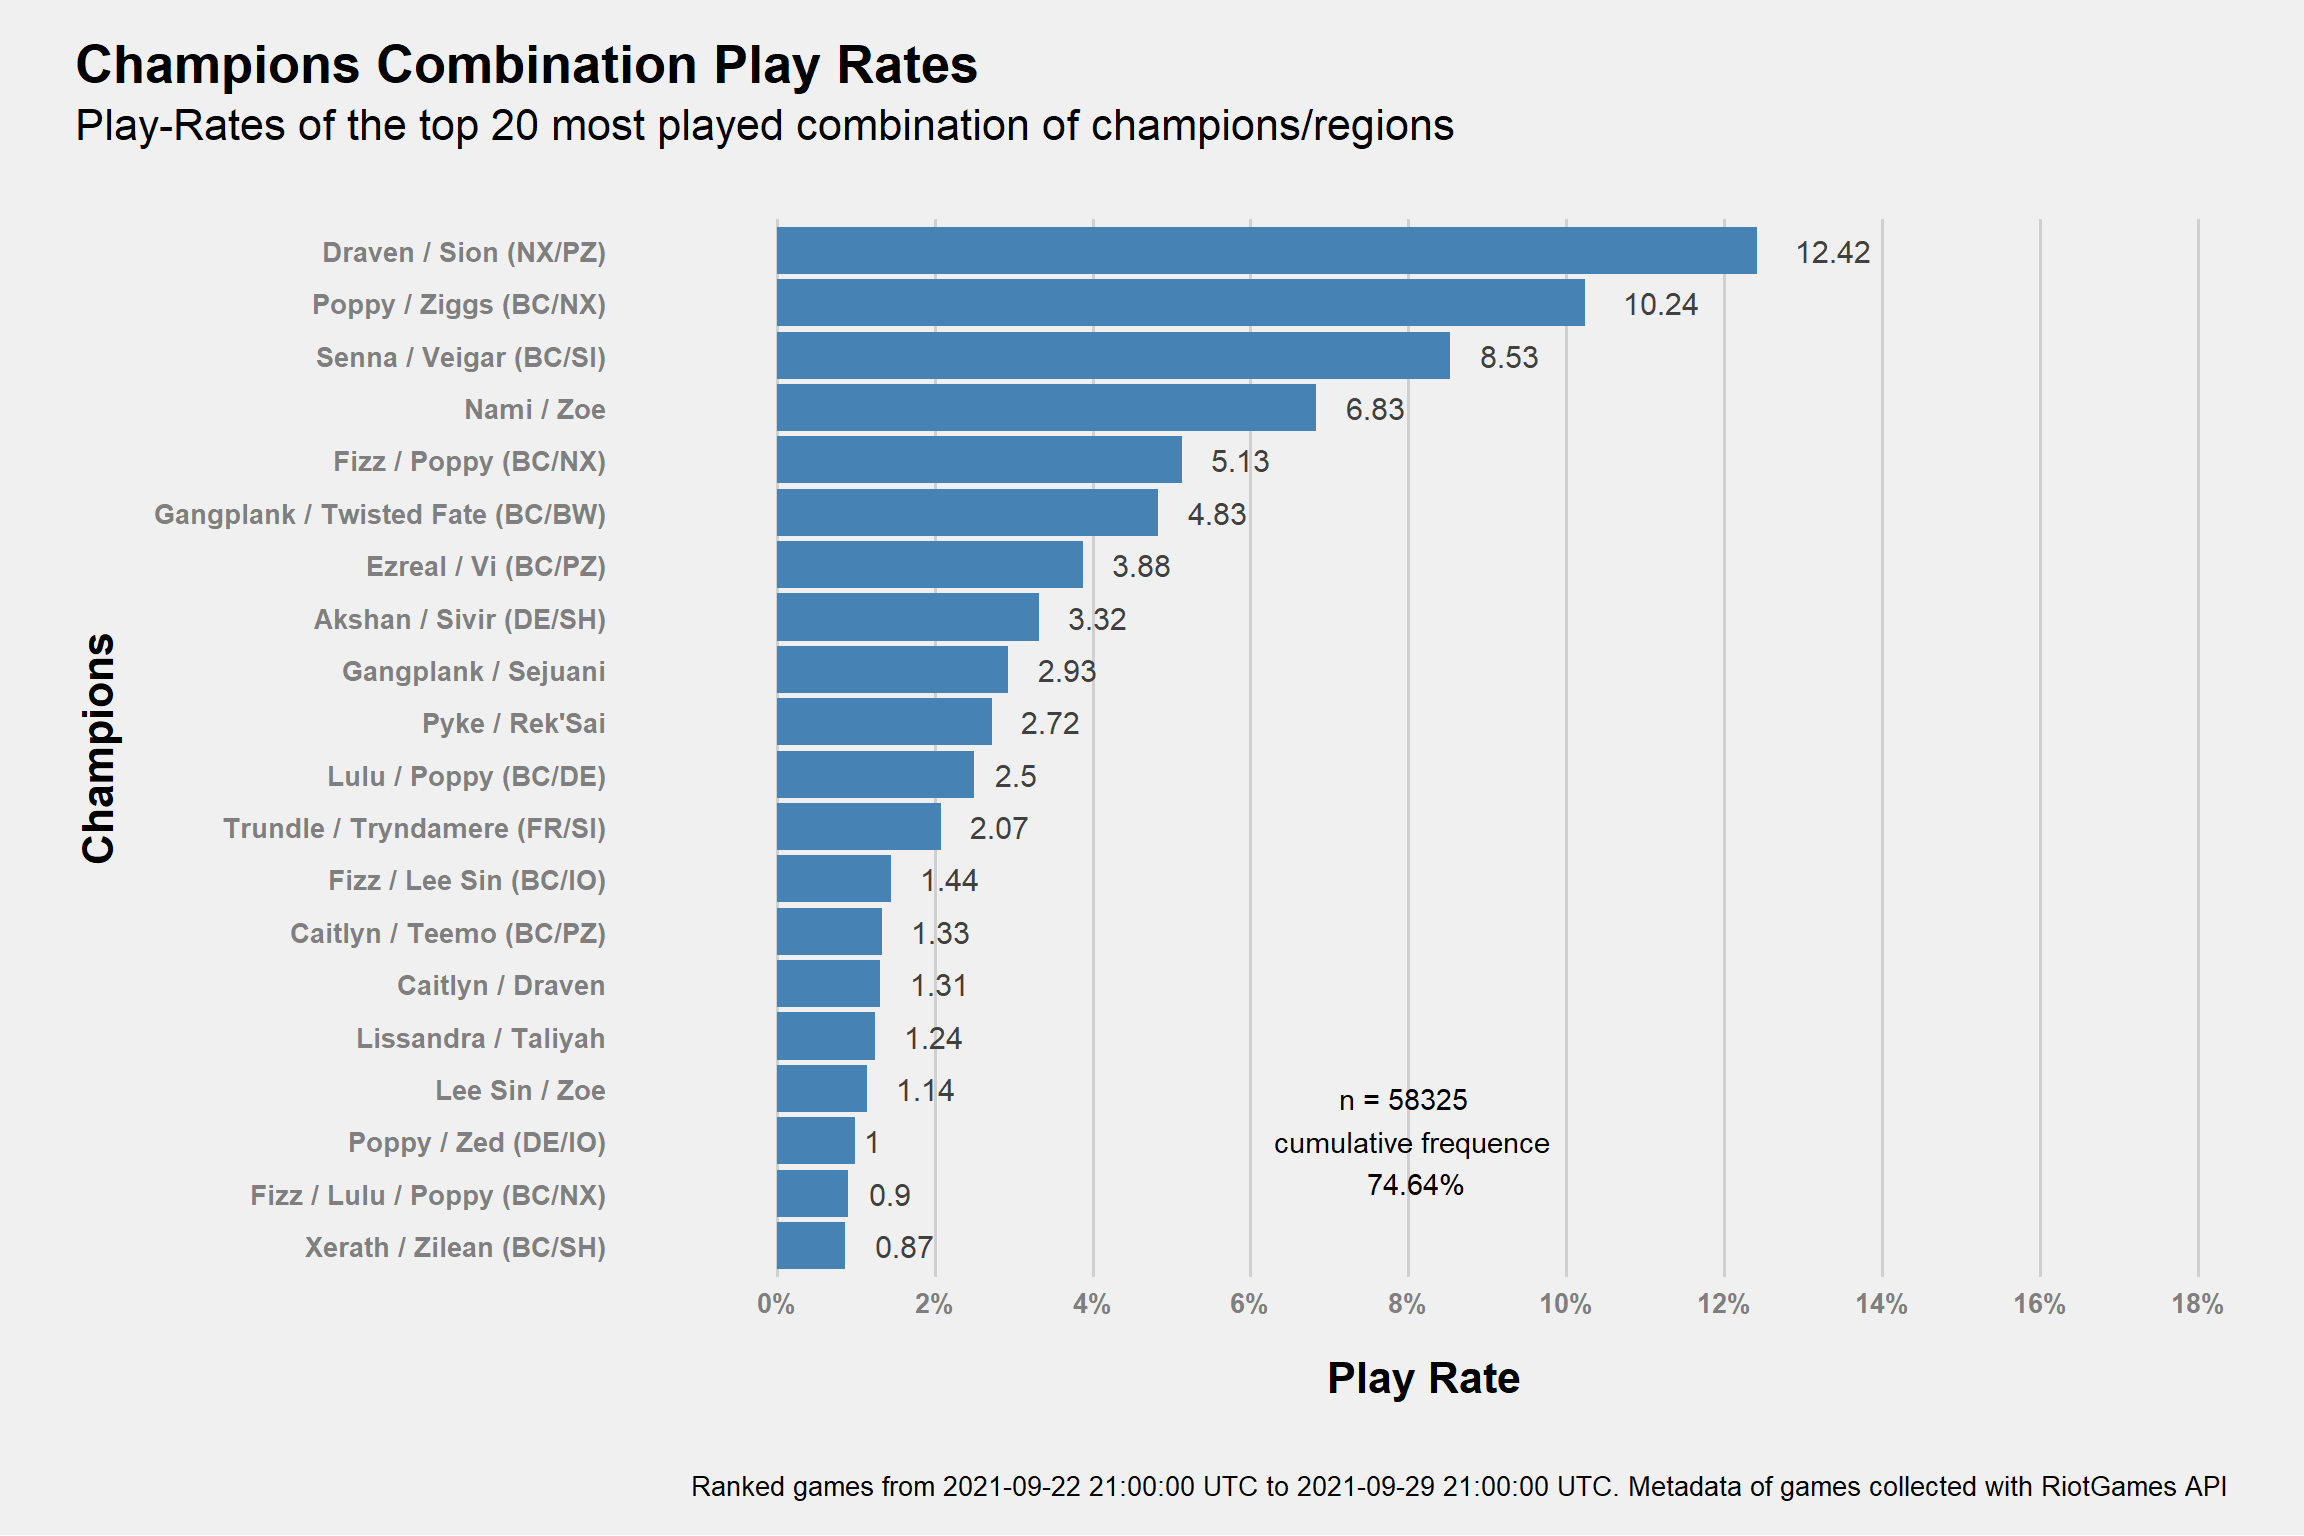Click the Pyke / Rek'Sai bar
The width and height of the screenshot is (2304, 1536).
click(884, 722)
